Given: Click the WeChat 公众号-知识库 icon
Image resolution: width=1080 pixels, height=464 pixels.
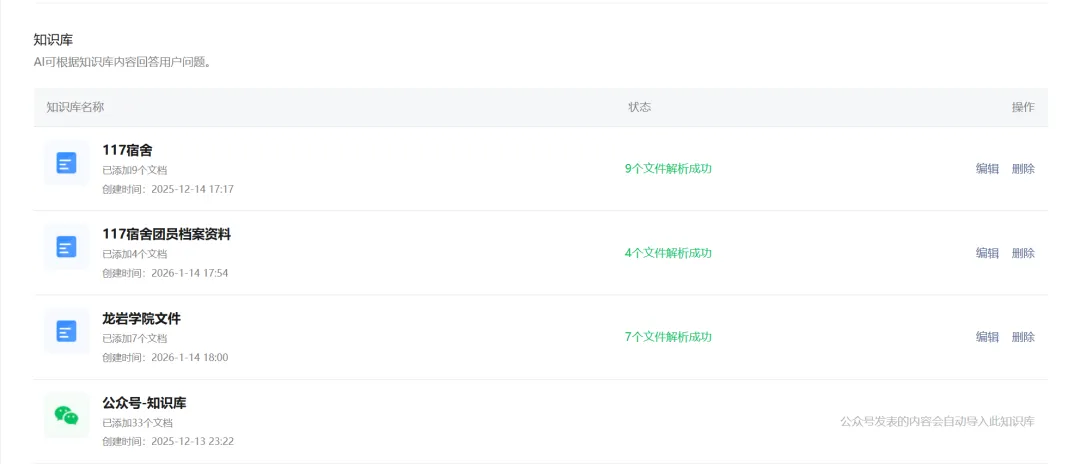Looking at the screenshot, I should [x=66, y=415].
